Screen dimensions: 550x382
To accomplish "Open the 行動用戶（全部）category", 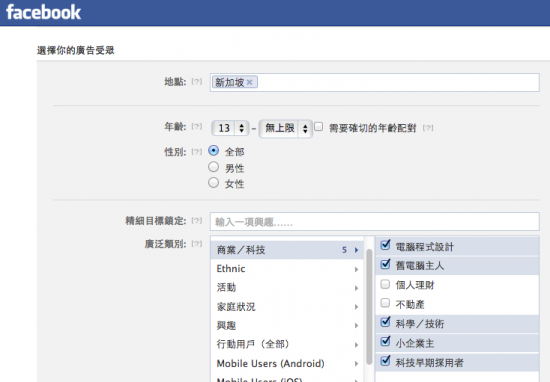I will coord(287,344).
